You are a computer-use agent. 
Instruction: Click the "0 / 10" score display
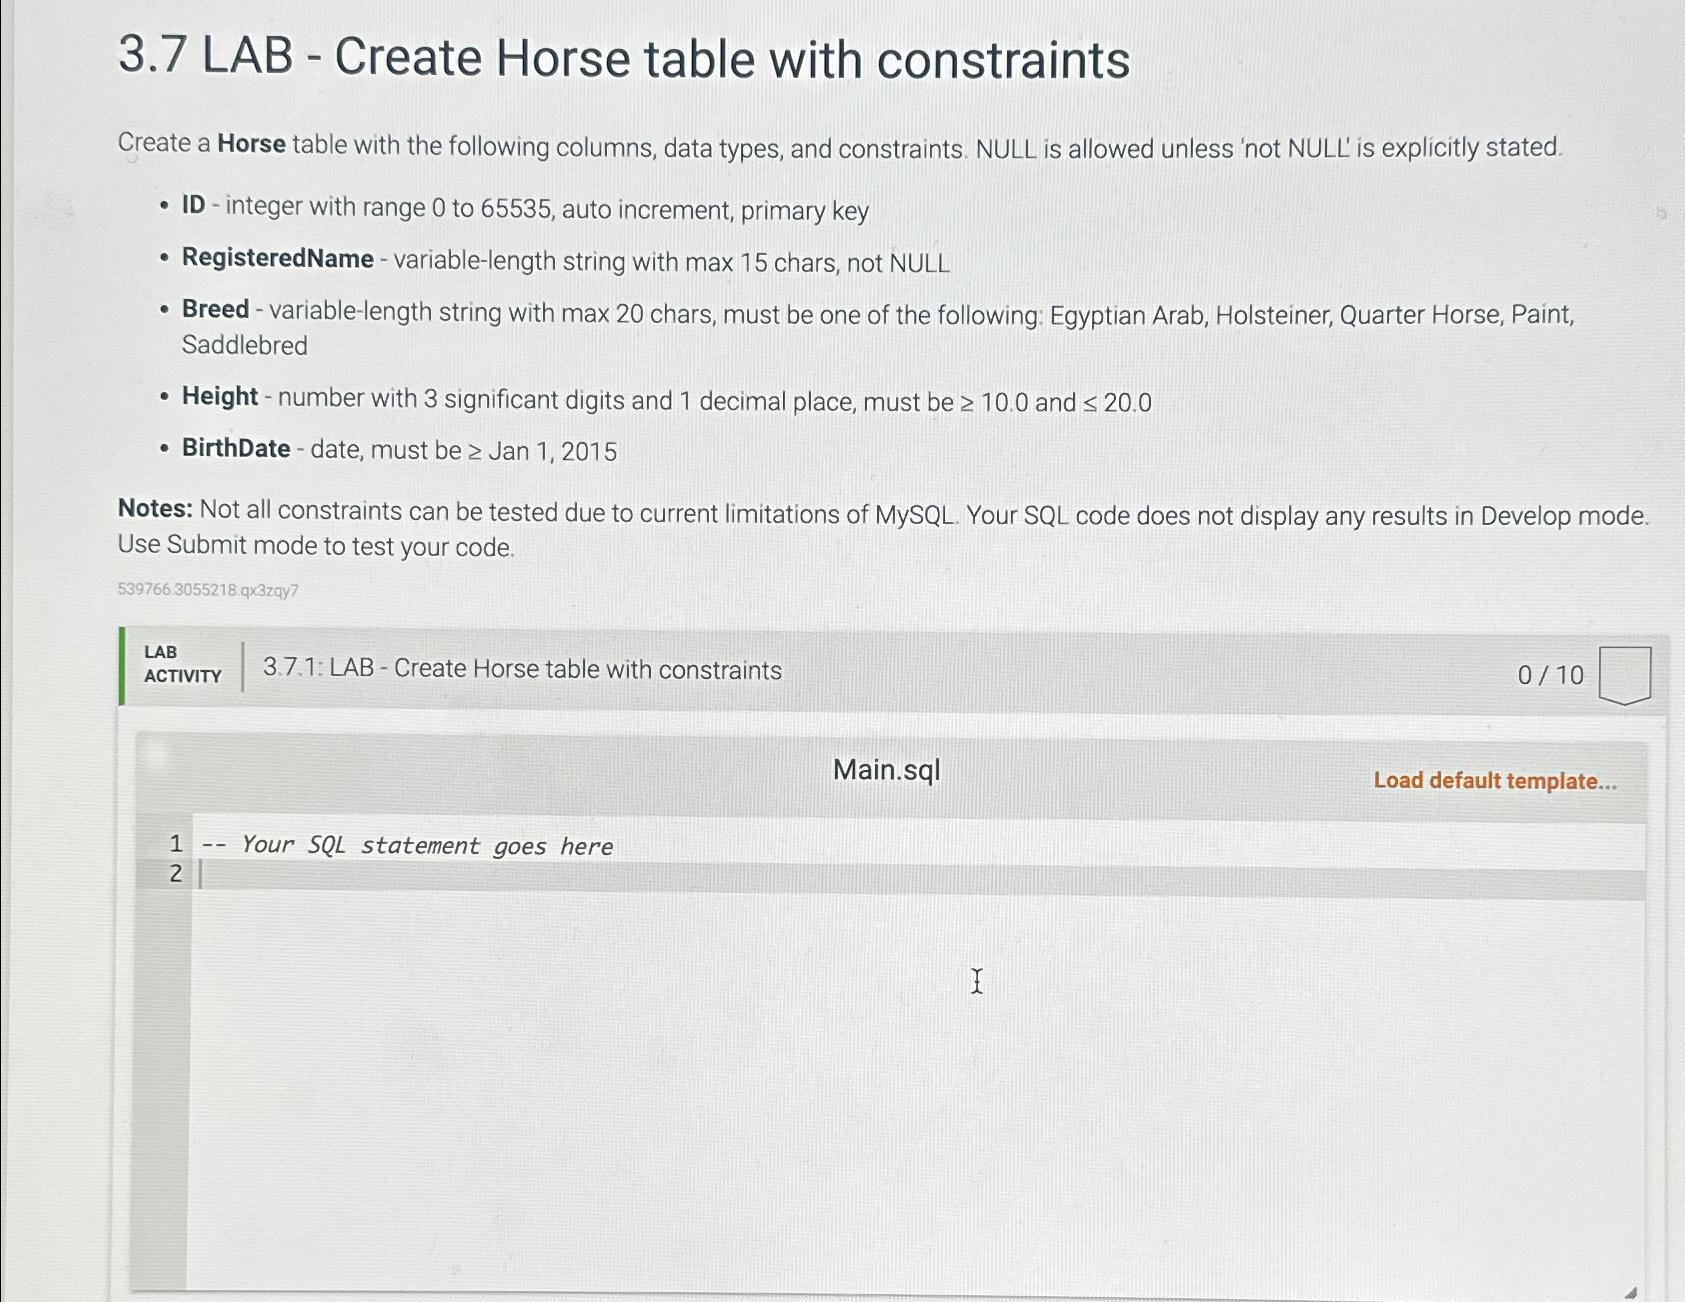(1550, 673)
